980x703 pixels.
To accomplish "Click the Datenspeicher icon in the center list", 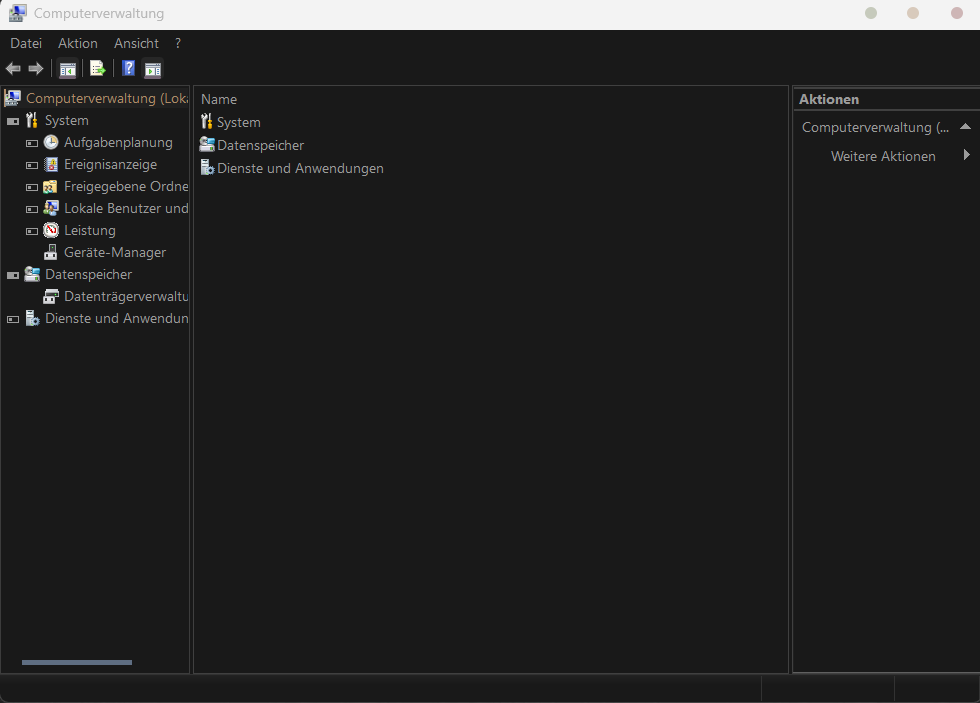I will click(x=207, y=145).
